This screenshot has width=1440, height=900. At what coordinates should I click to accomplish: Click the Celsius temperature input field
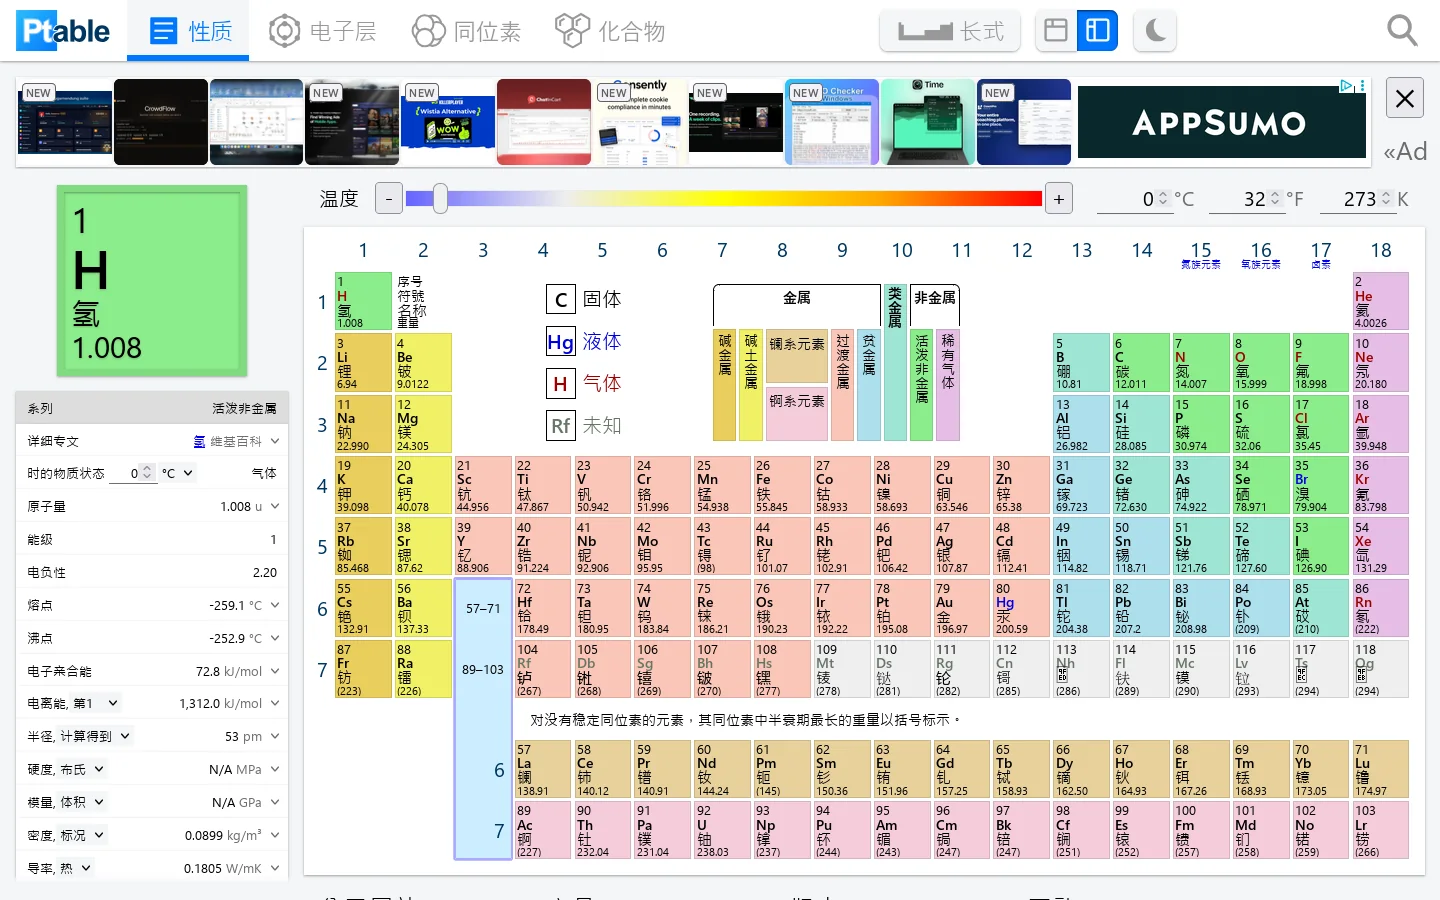click(1133, 199)
